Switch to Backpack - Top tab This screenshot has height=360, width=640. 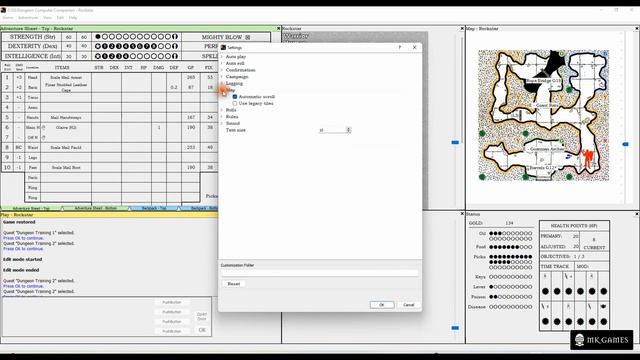[154, 209]
